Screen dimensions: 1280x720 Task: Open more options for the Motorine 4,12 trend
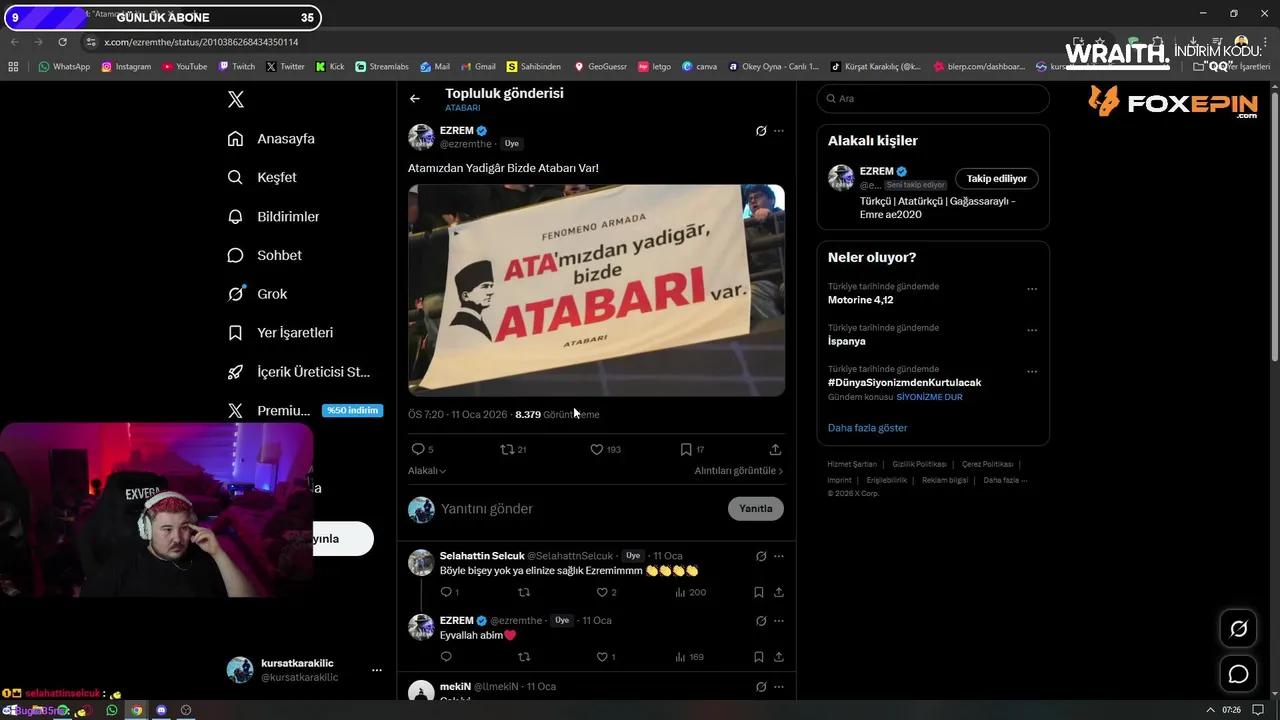click(x=1032, y=290)
